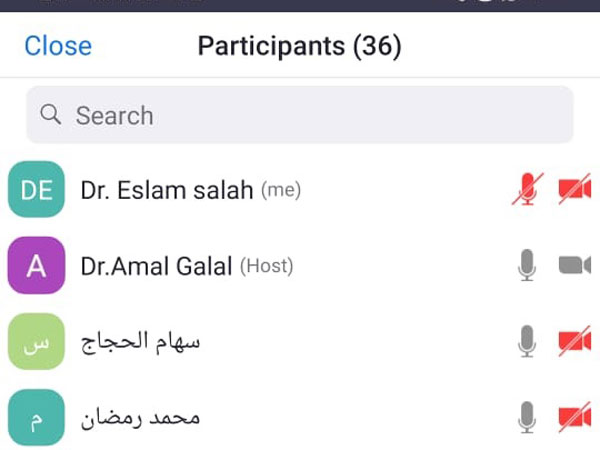Open the DE avatar of Dr. Eslam salah
600x450 pixels.
pyautogui.click(x=36, y=189)
